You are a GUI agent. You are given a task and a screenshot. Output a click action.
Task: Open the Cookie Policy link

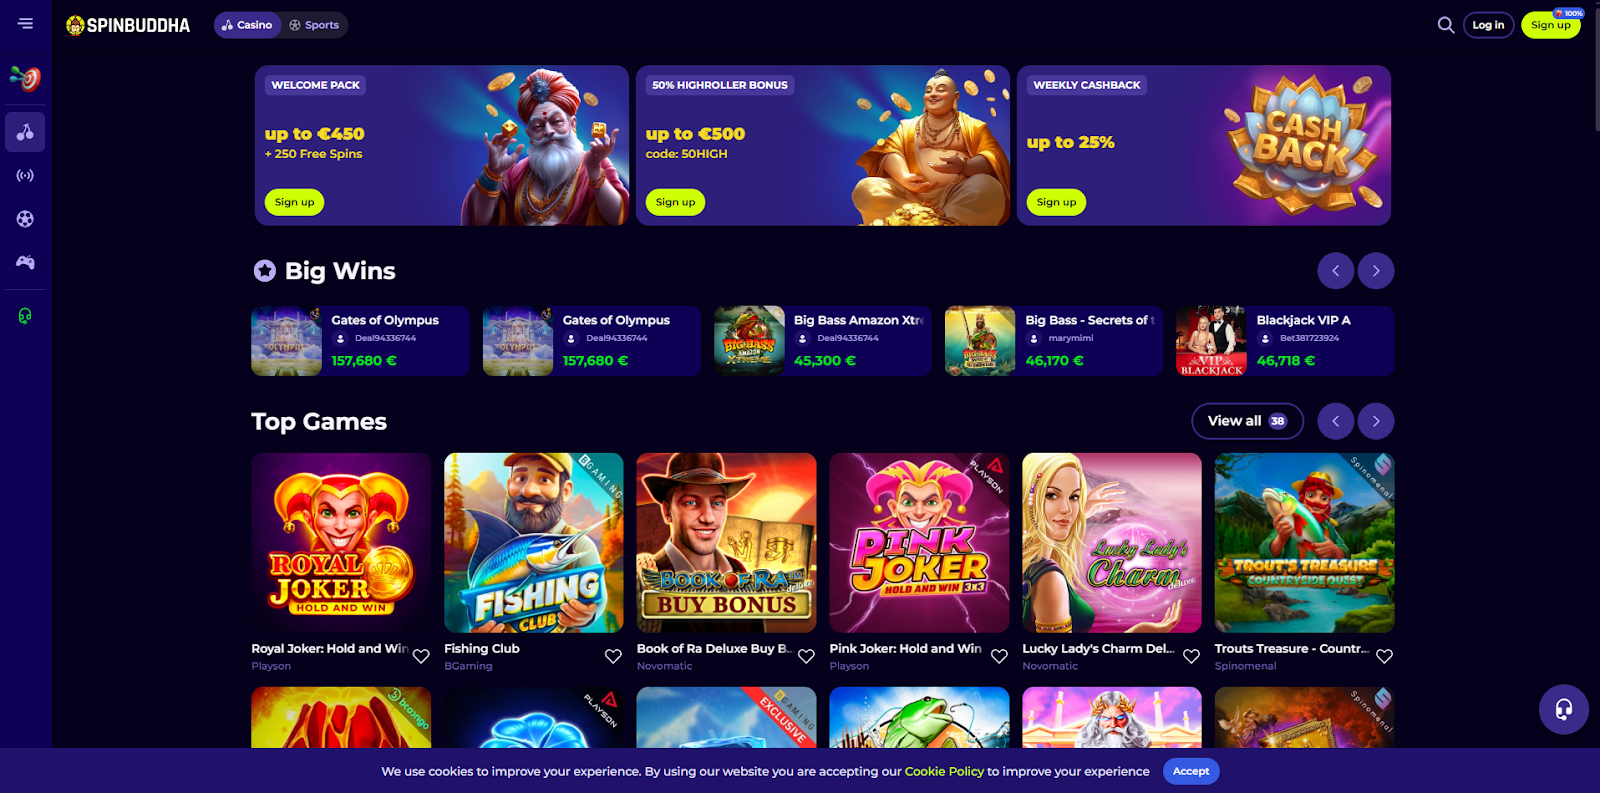[944, 771]
